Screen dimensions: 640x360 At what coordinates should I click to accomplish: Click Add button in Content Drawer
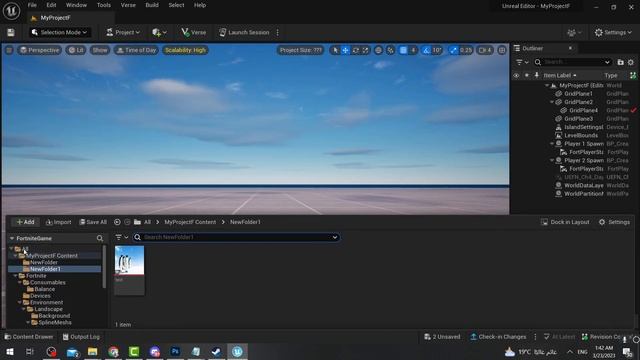25,222
